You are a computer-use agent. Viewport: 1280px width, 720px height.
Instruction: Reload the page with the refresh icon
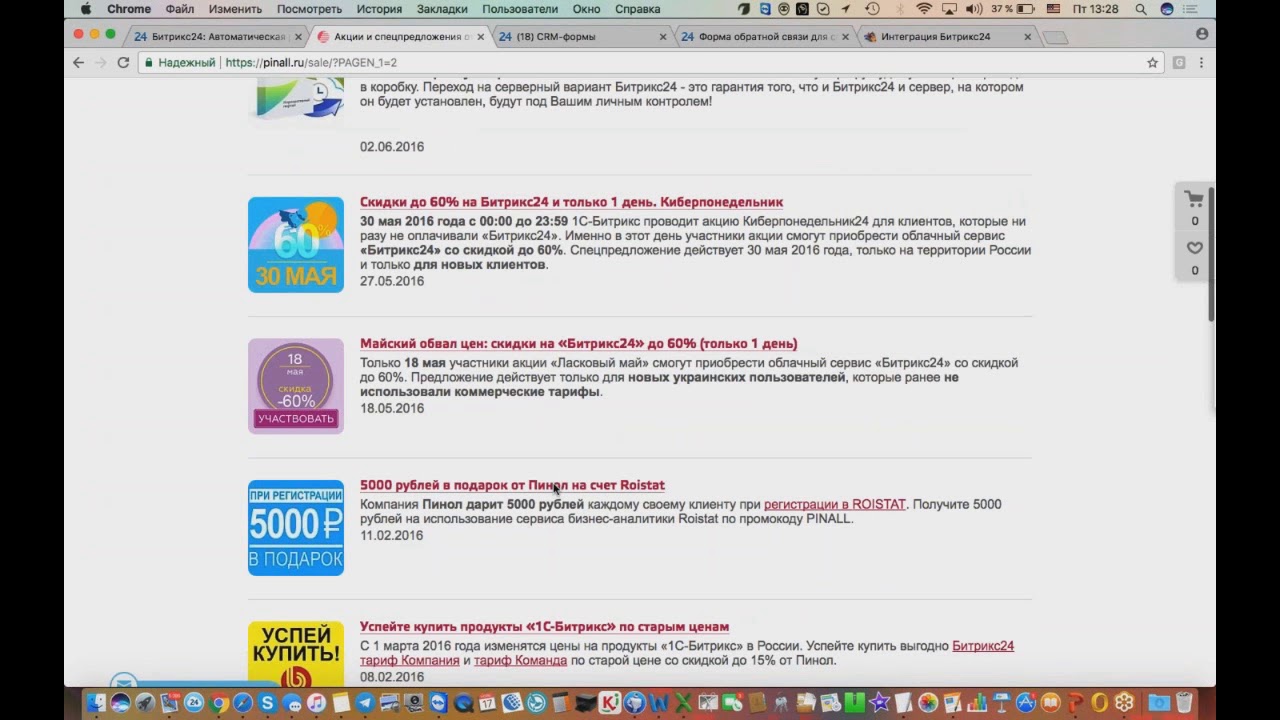pos(123,62)
